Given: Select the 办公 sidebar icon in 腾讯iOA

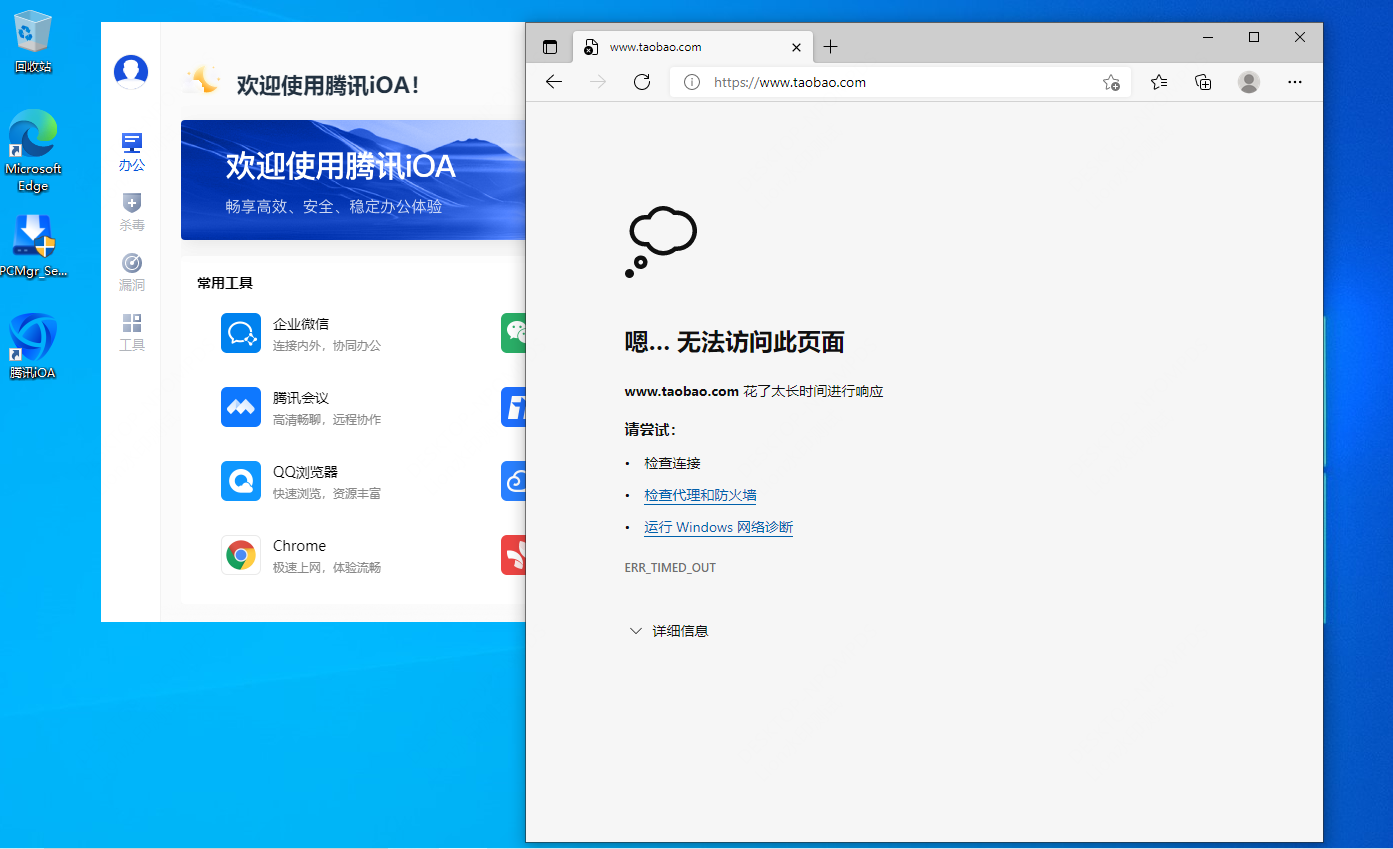Looking at the screenshot, I should pyautogui.click(x=131, y=150).
